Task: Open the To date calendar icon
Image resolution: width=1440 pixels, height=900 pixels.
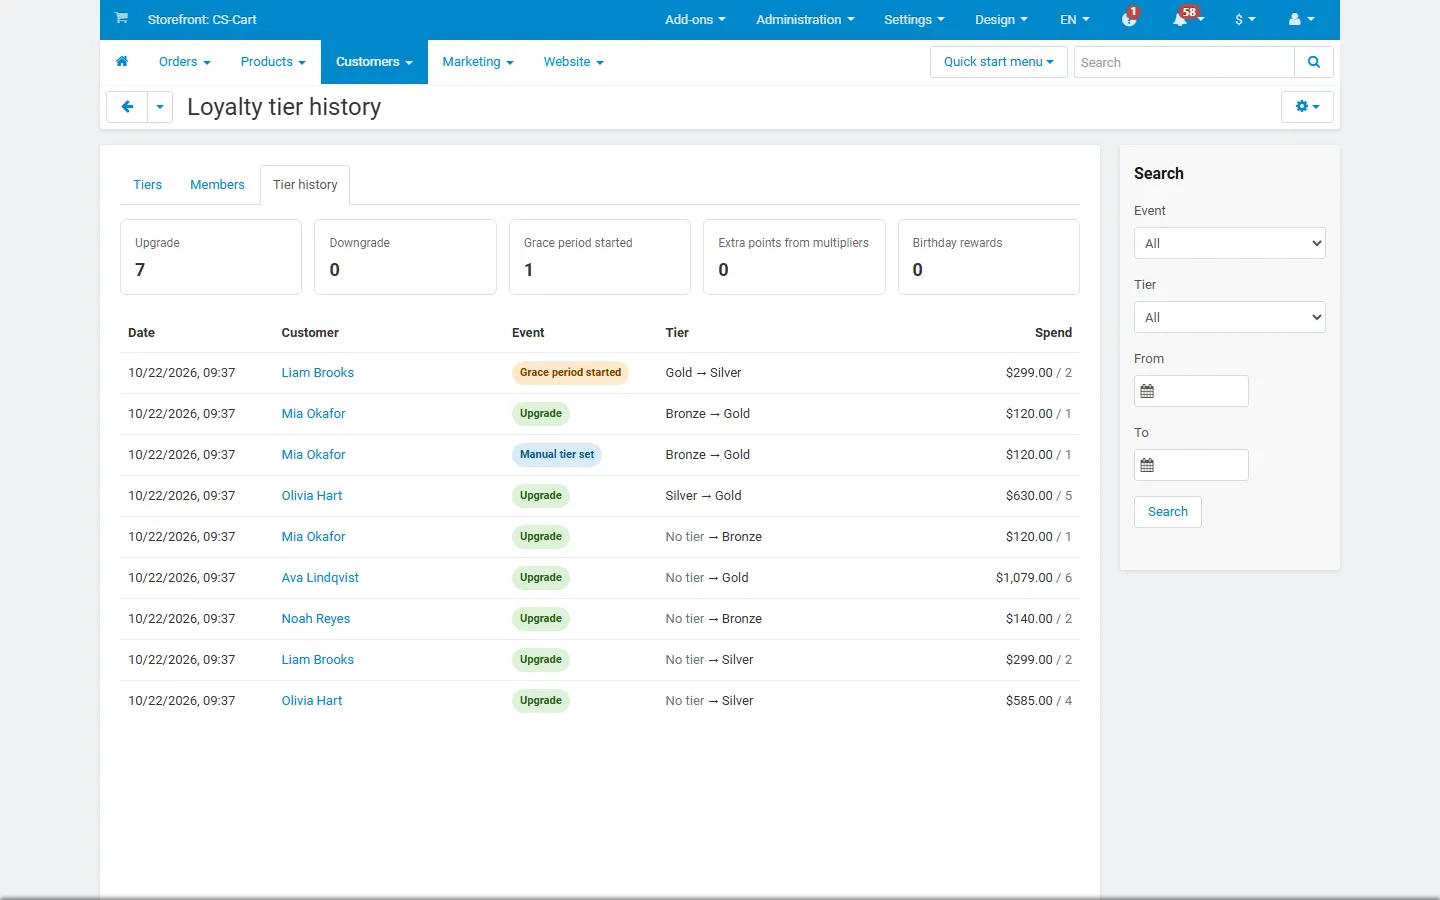Action: click(1147, 465)
